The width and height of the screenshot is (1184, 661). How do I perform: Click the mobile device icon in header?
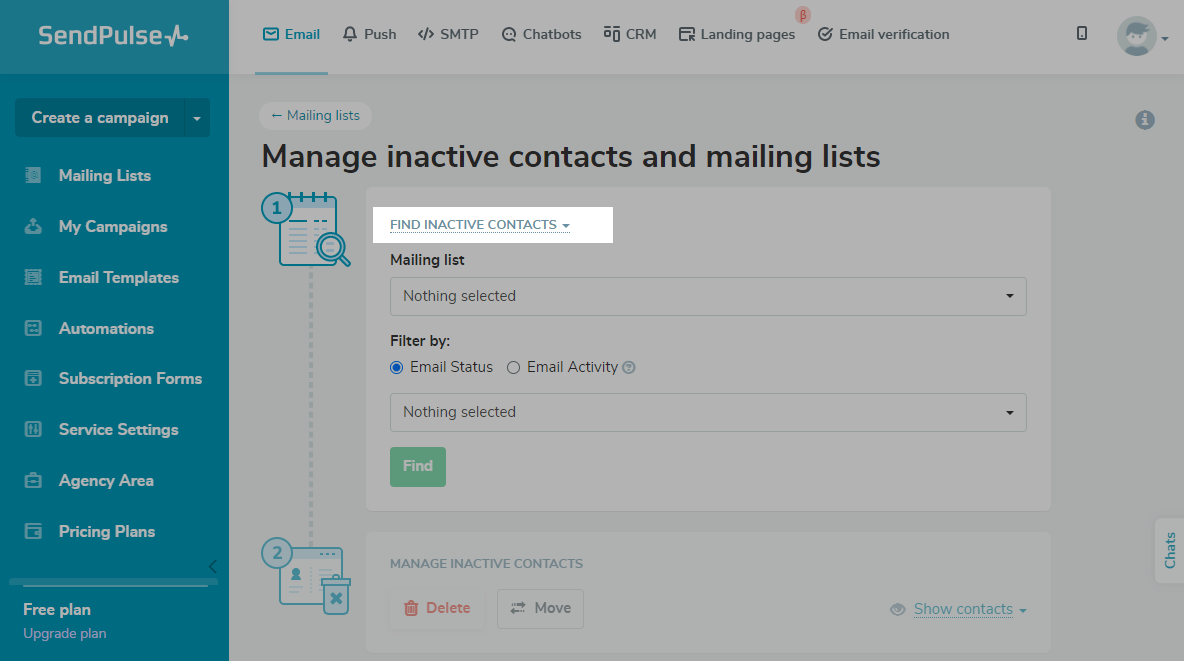(1082, 34)
